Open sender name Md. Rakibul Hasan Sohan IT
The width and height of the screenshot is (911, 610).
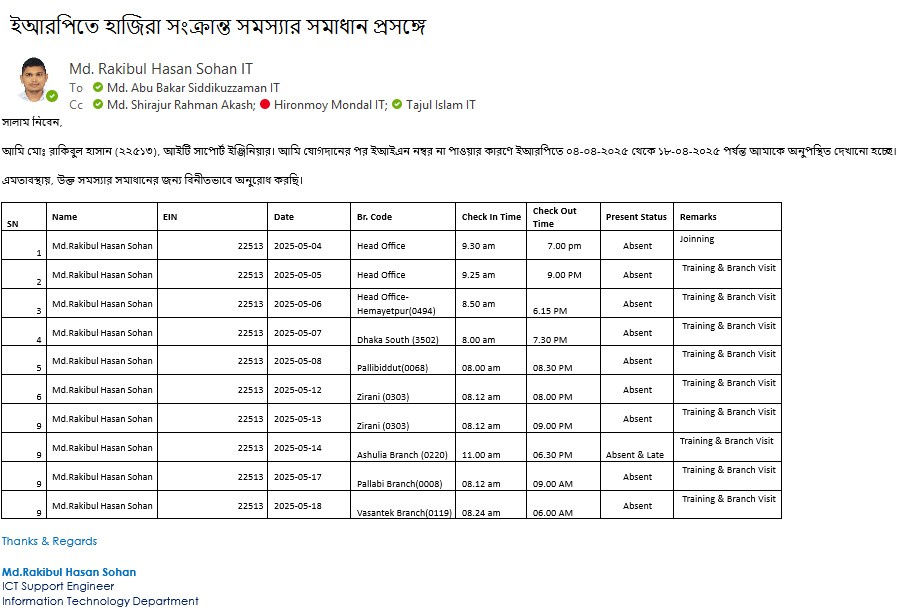tap(161, 69)
